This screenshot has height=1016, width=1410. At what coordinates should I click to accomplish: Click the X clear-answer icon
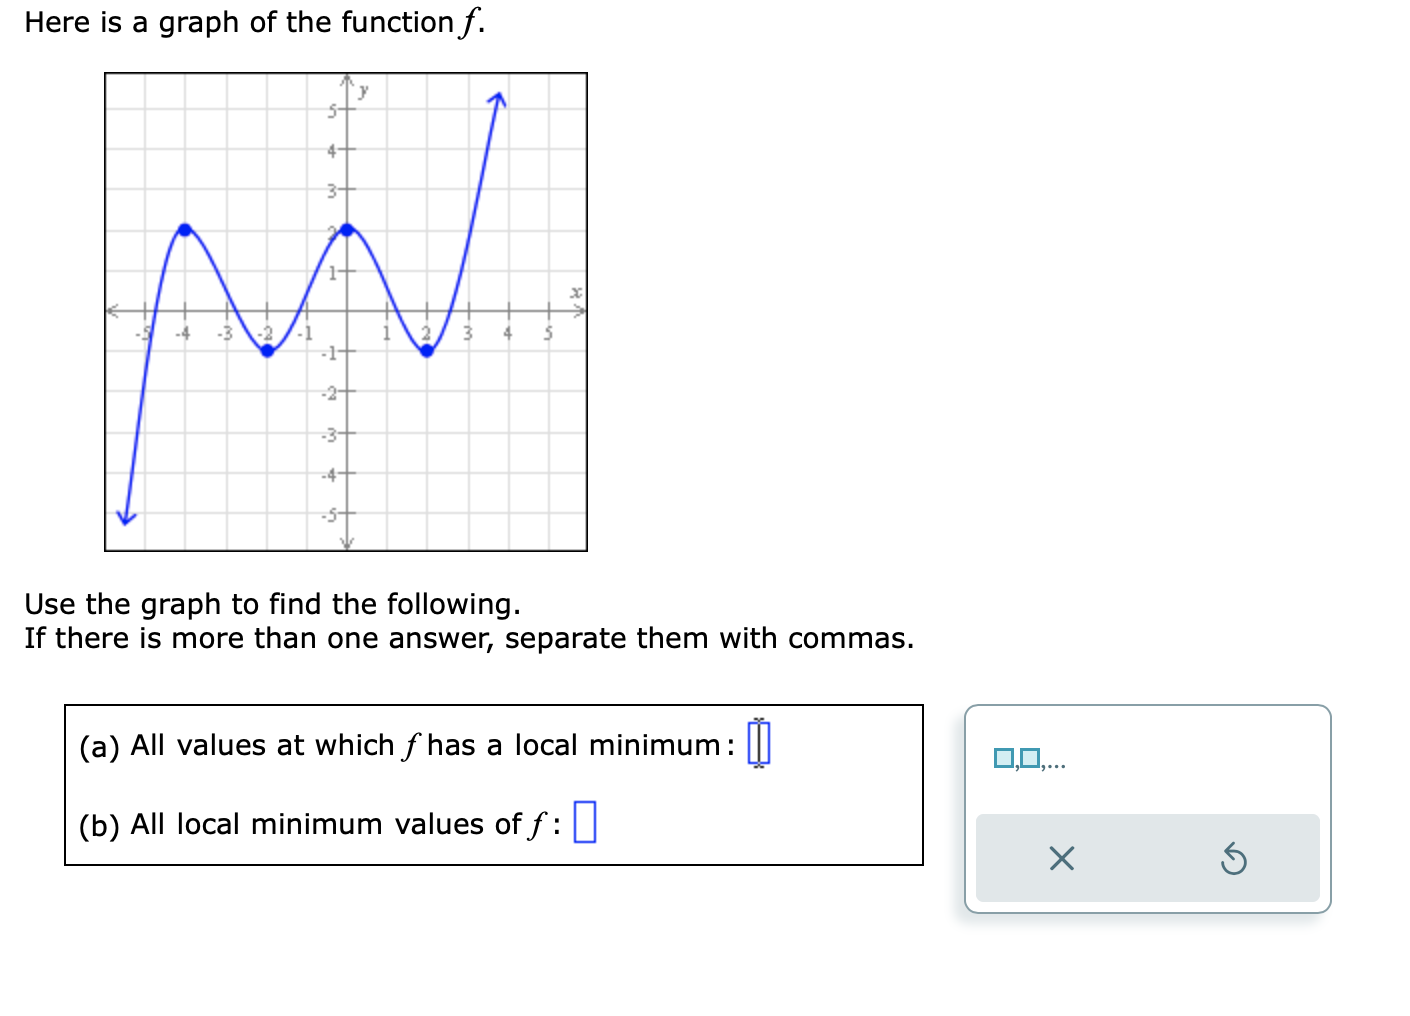(1062, 858)
